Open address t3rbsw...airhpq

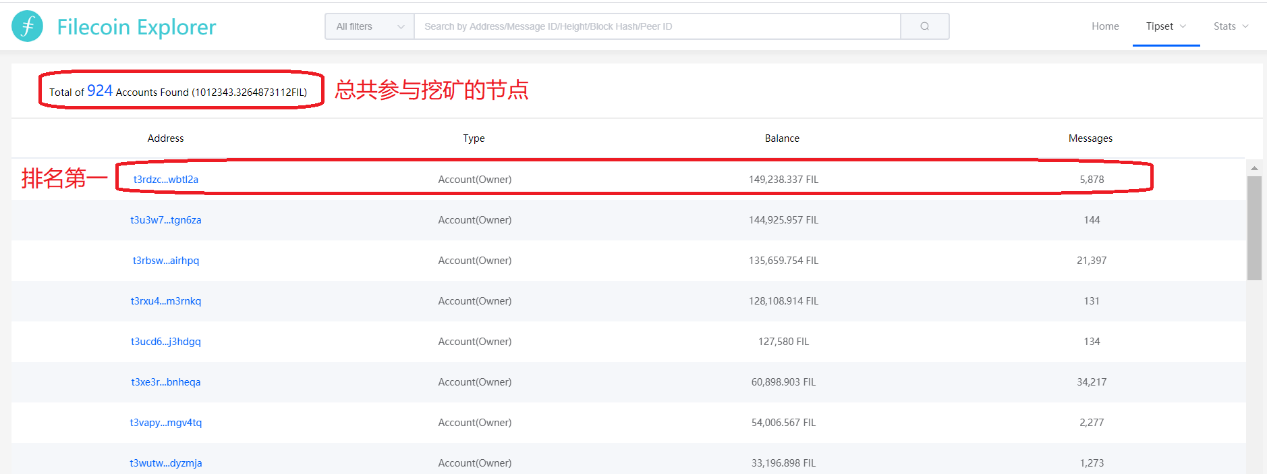click(x=166, y=260)
